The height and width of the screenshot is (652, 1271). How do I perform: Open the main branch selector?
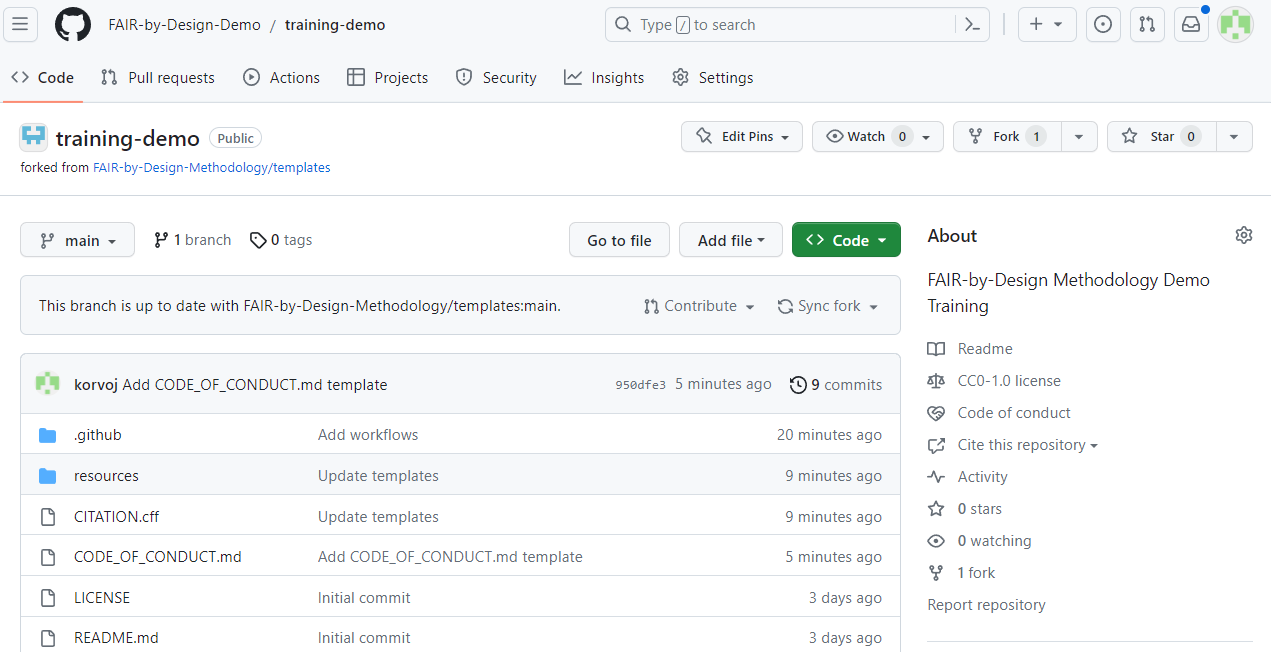coord(77,239)
